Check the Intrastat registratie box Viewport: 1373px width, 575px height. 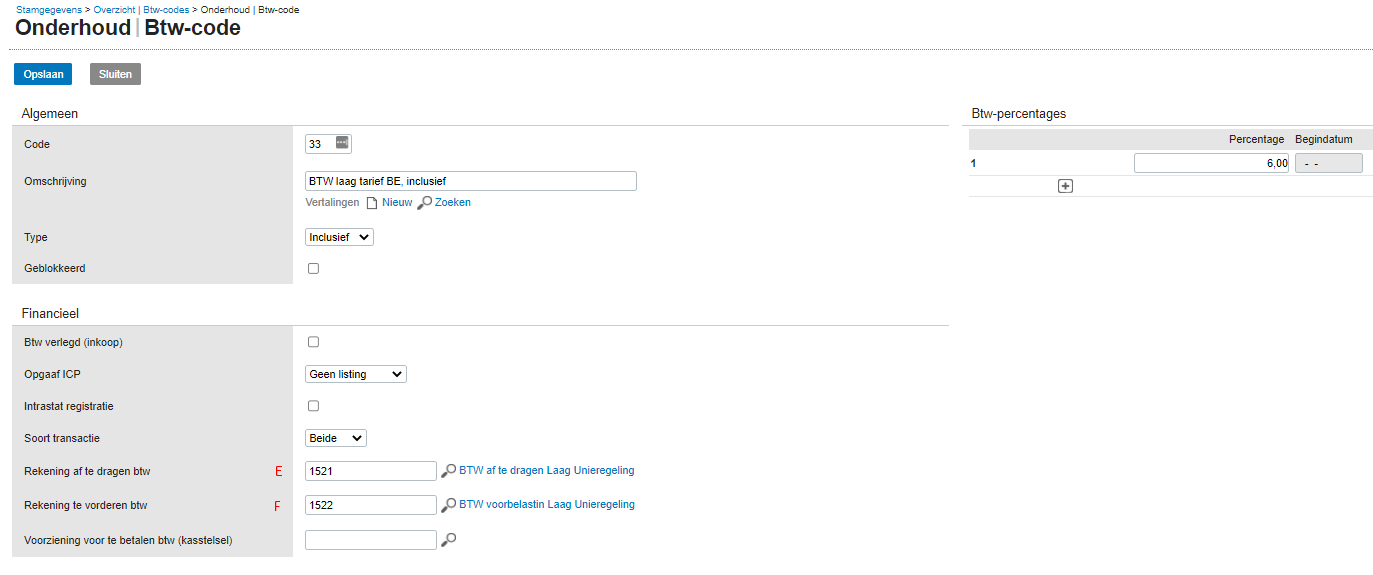pyautogui.click(x=313, y=406)
